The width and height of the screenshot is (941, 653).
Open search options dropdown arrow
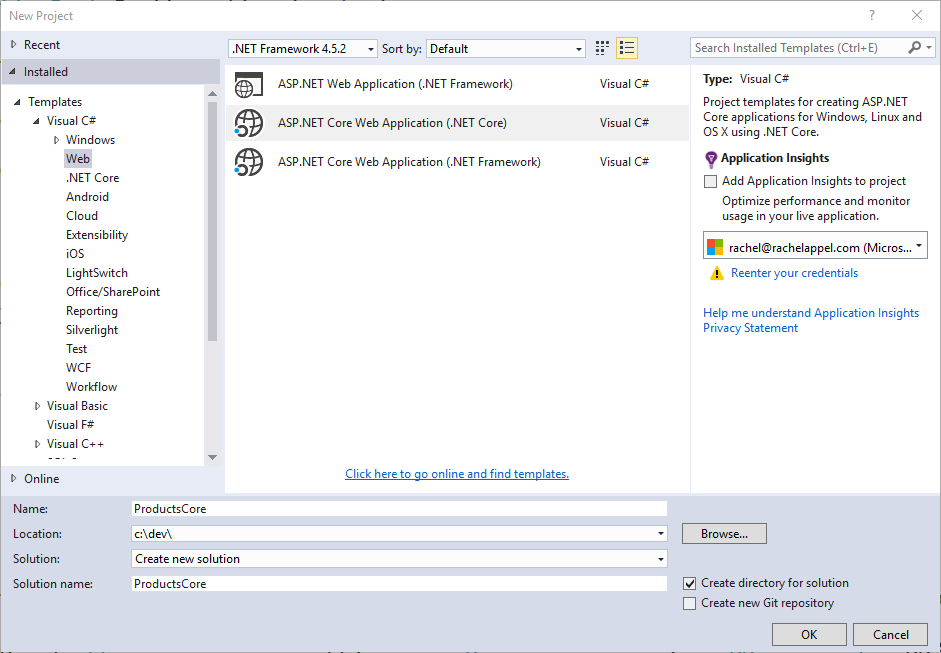click(x=929, y=47)
